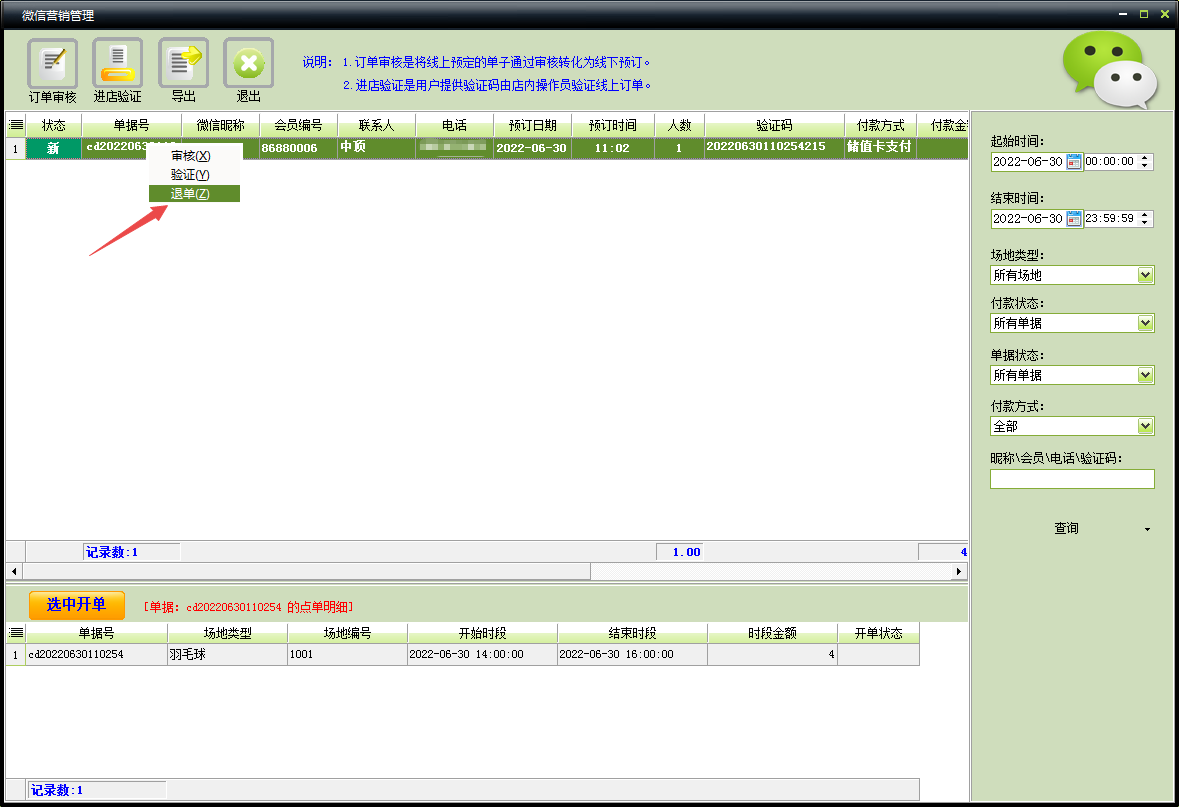Click grid menu icon in upper table header

(x=16, y=126)
